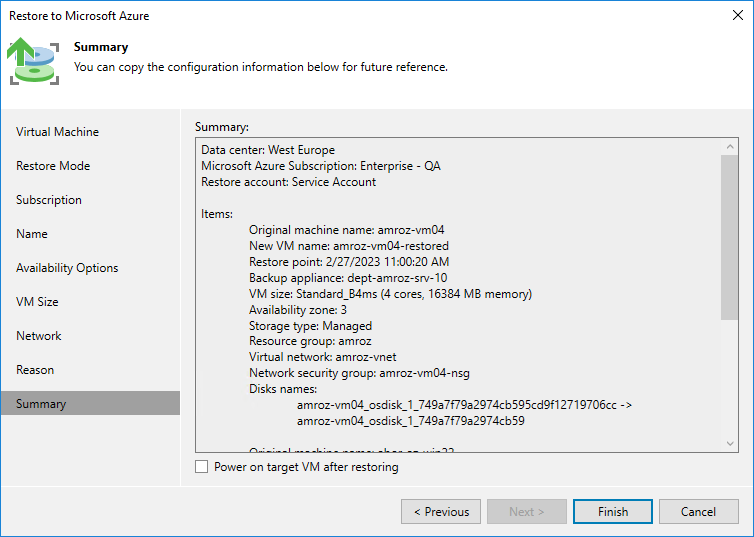This screenshot has width=754, height=537.
Task: Go to the Network step
Action: (x=39, y=336)
